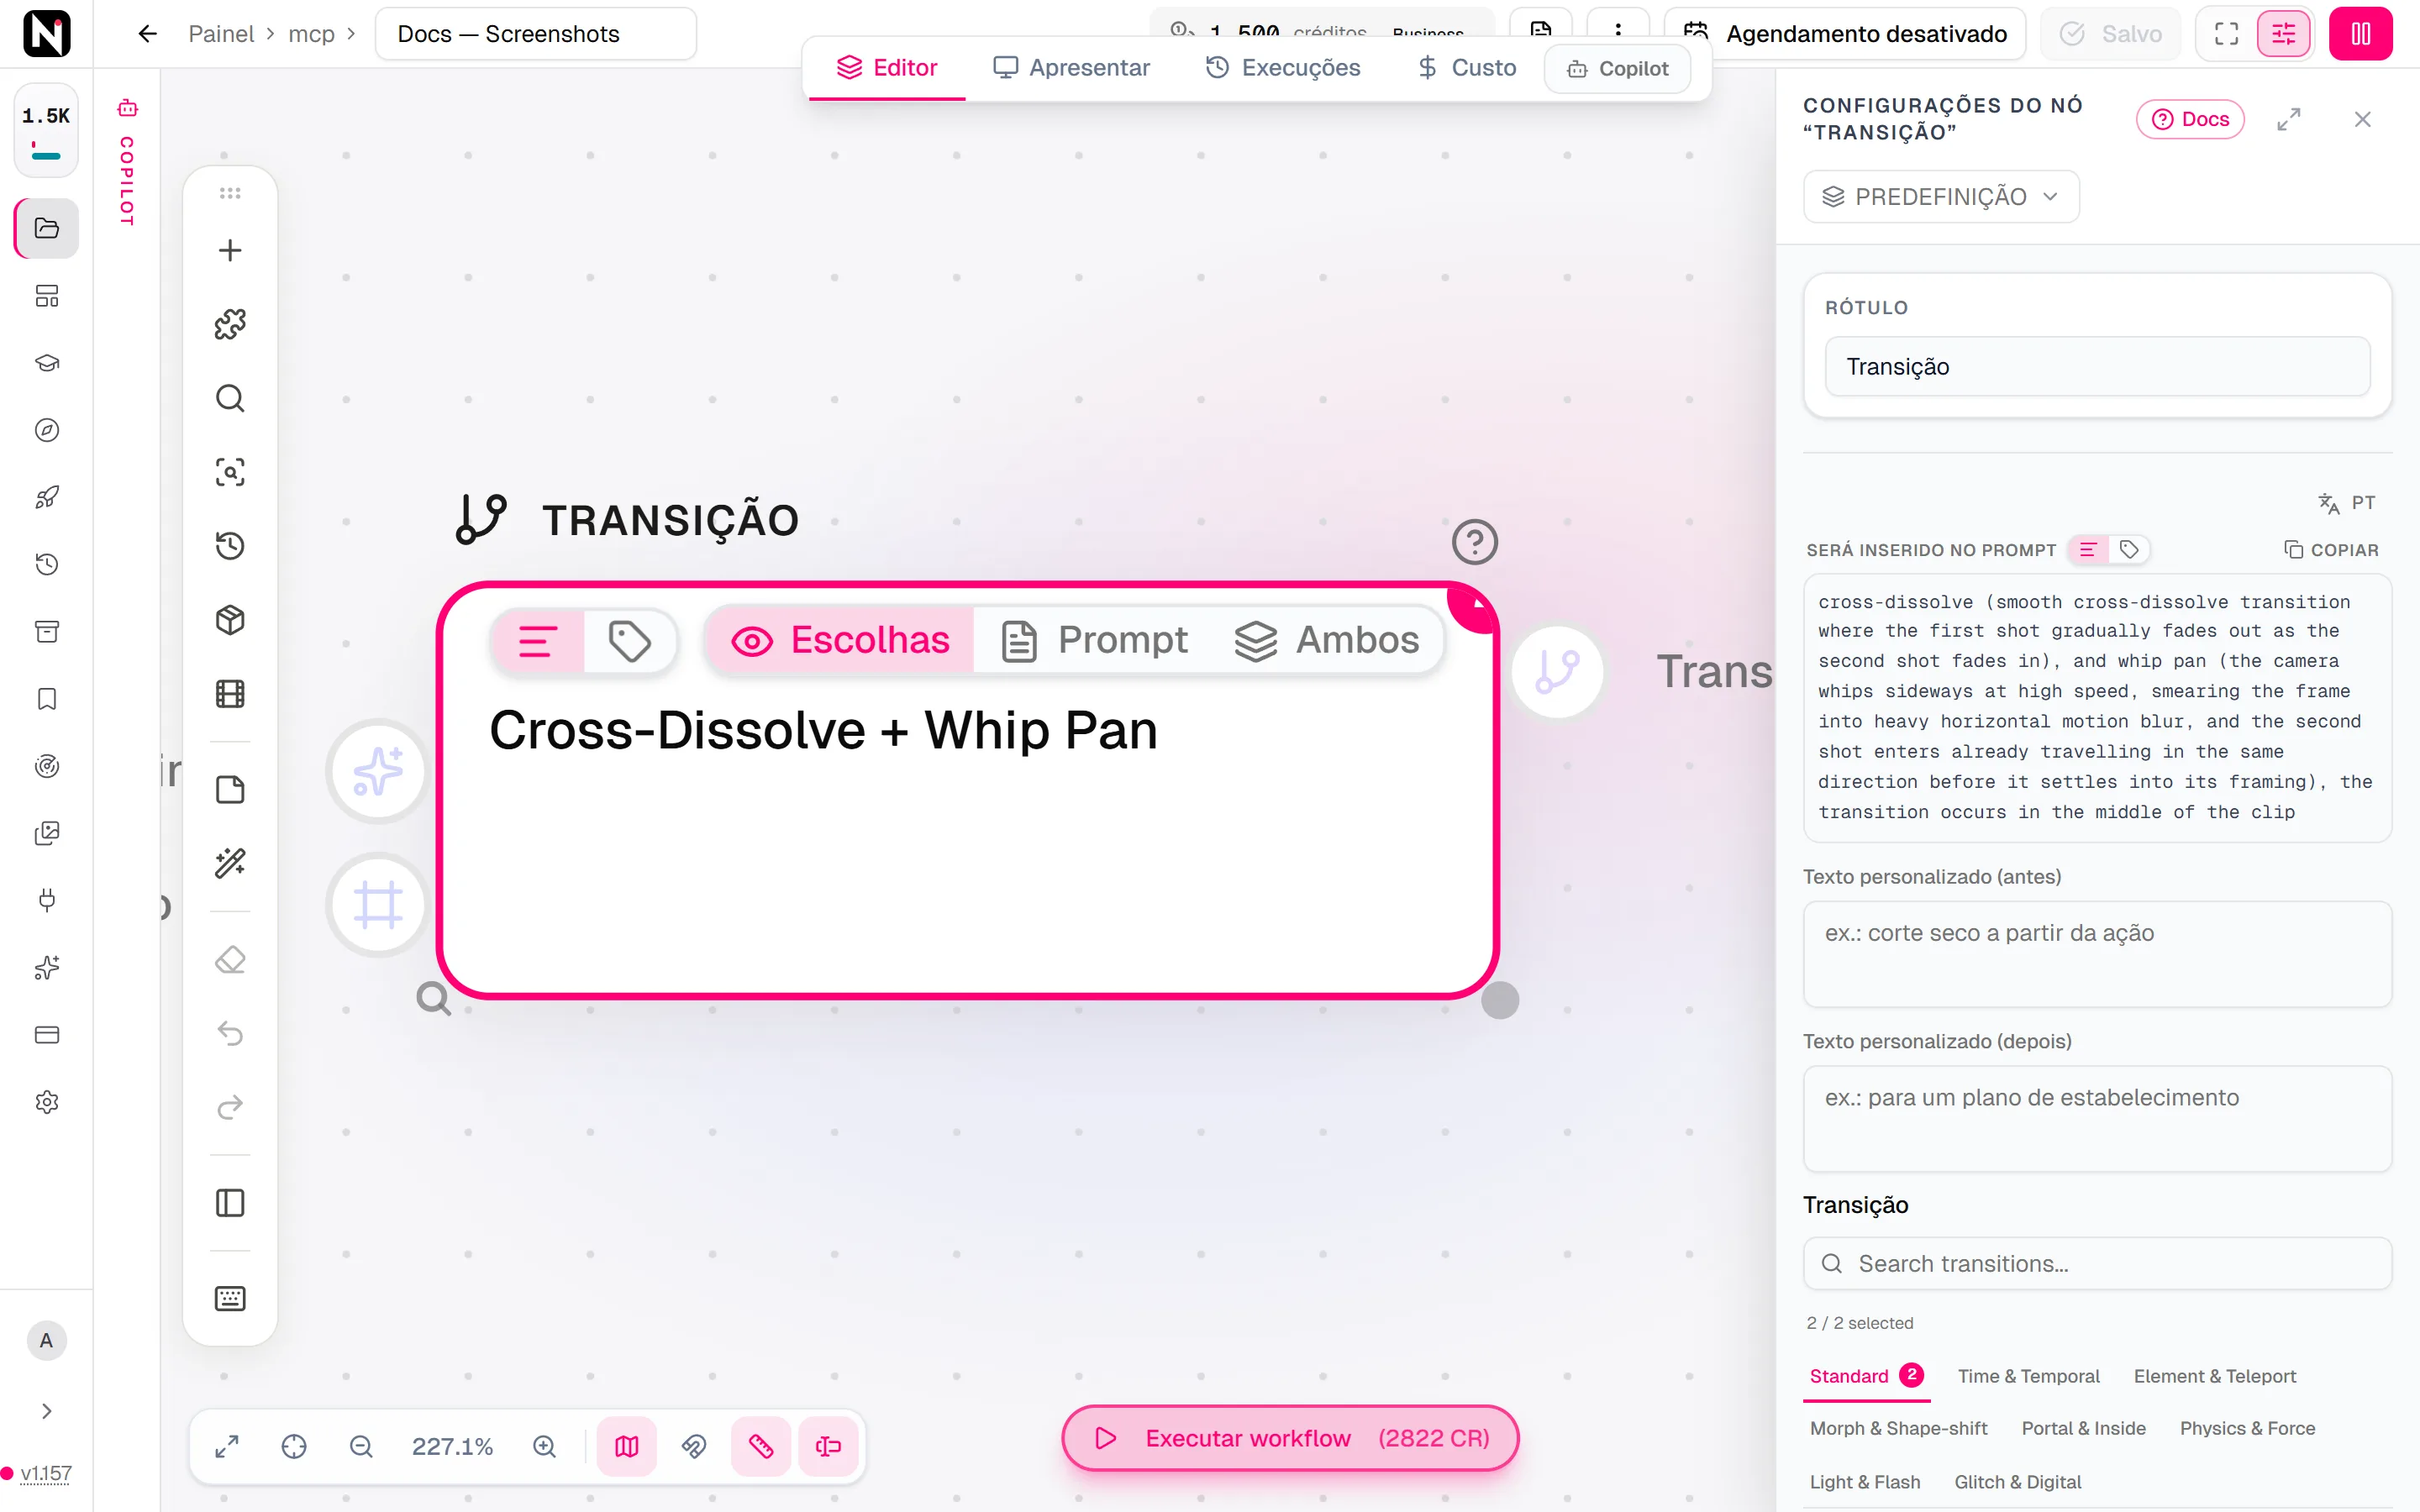Click the Copilot button in top bar
This screenshot has height=1512, width=2420.
coord(1618,68)
